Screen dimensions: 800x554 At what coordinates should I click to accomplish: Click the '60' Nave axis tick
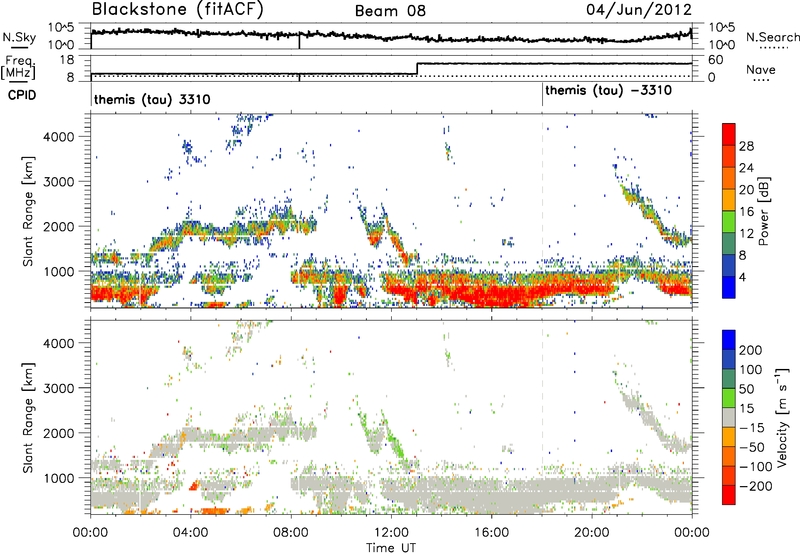[716, 60]
